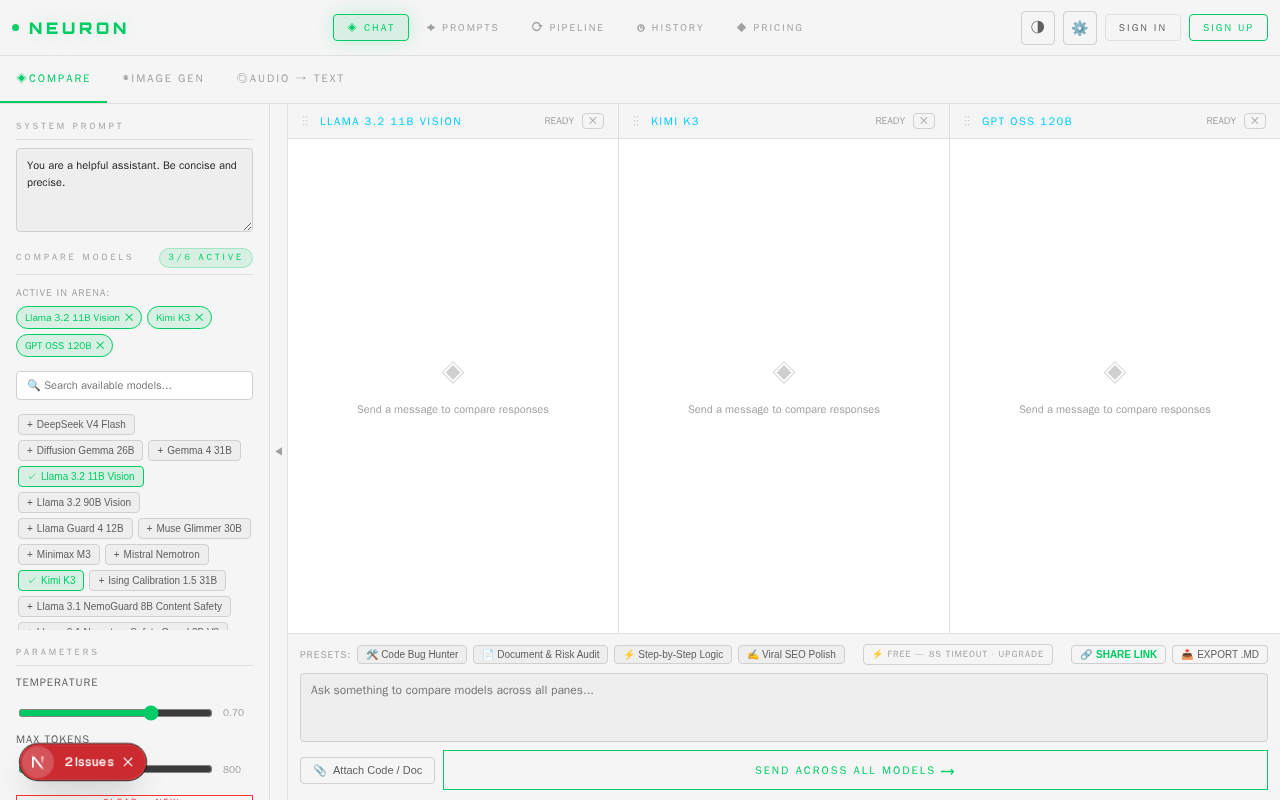
Task: Open the Prompts tab
Action: (x=462, y=28)
